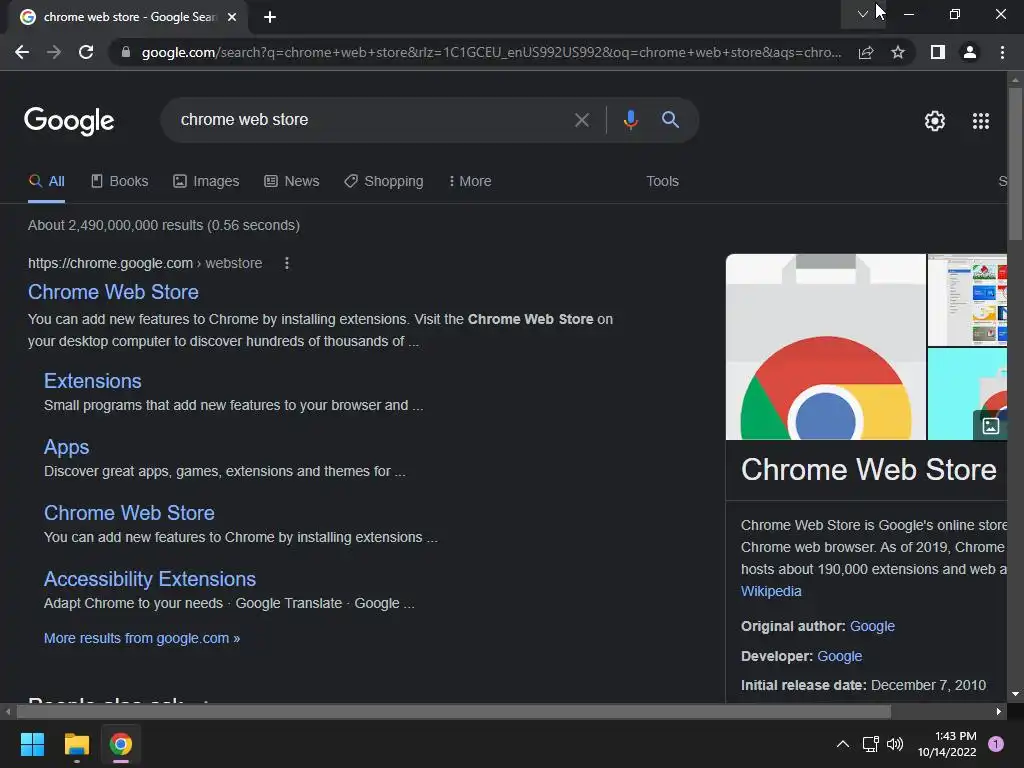Reload the page with the refresh icon
The width and height of the screenshot is (1024, 768).
[x=86, y=52]
